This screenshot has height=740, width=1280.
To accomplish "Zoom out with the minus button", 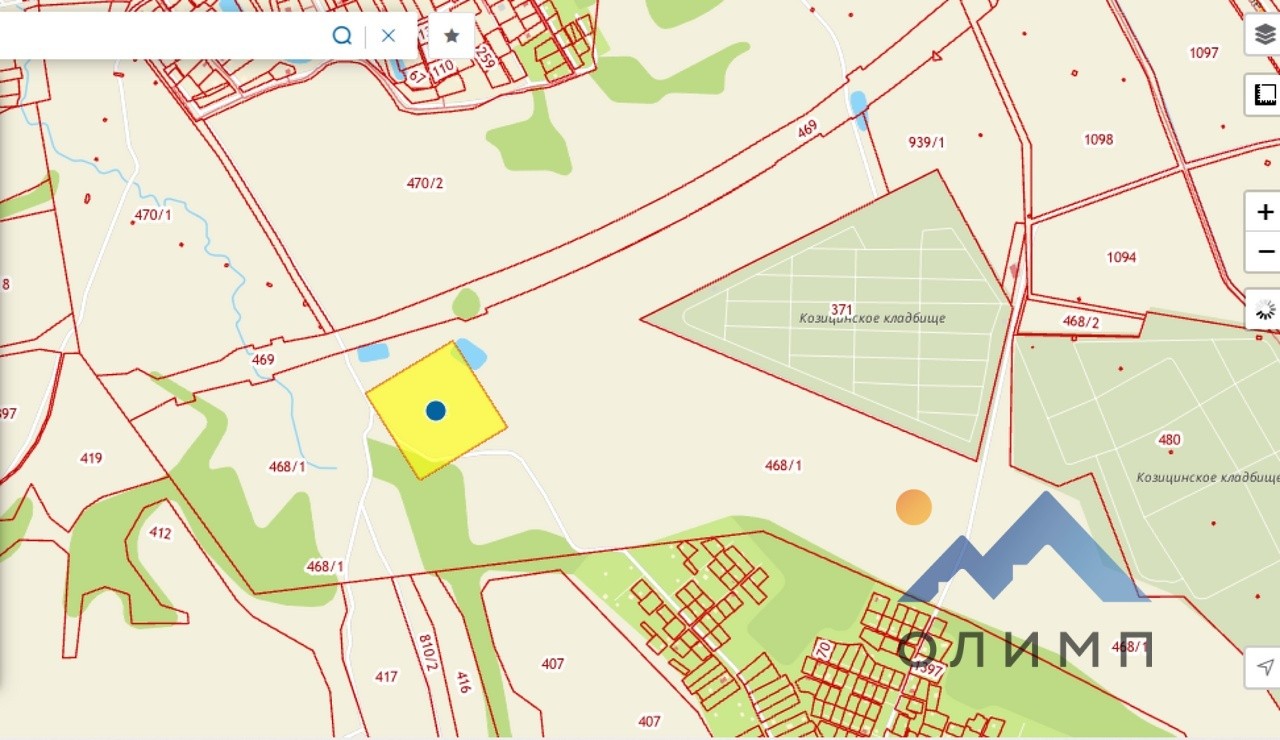I will click(x=1265, y=252).
